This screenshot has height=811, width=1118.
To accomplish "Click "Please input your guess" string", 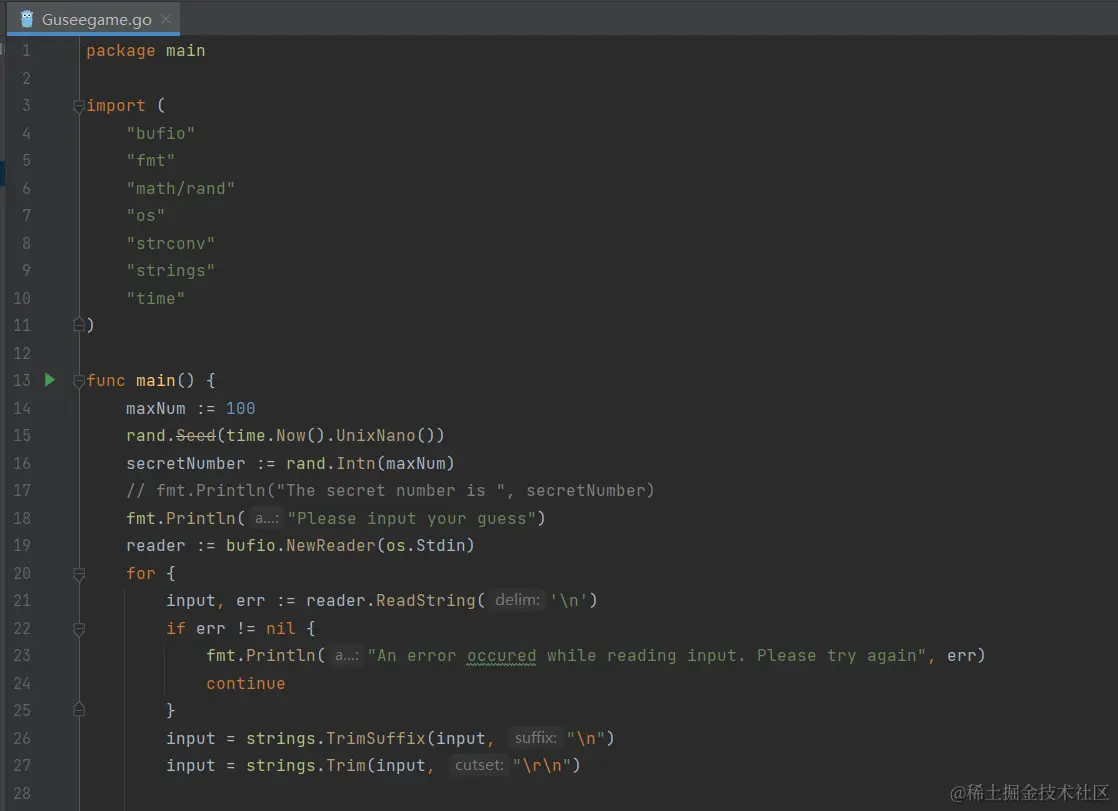I will tap(411, 519).
